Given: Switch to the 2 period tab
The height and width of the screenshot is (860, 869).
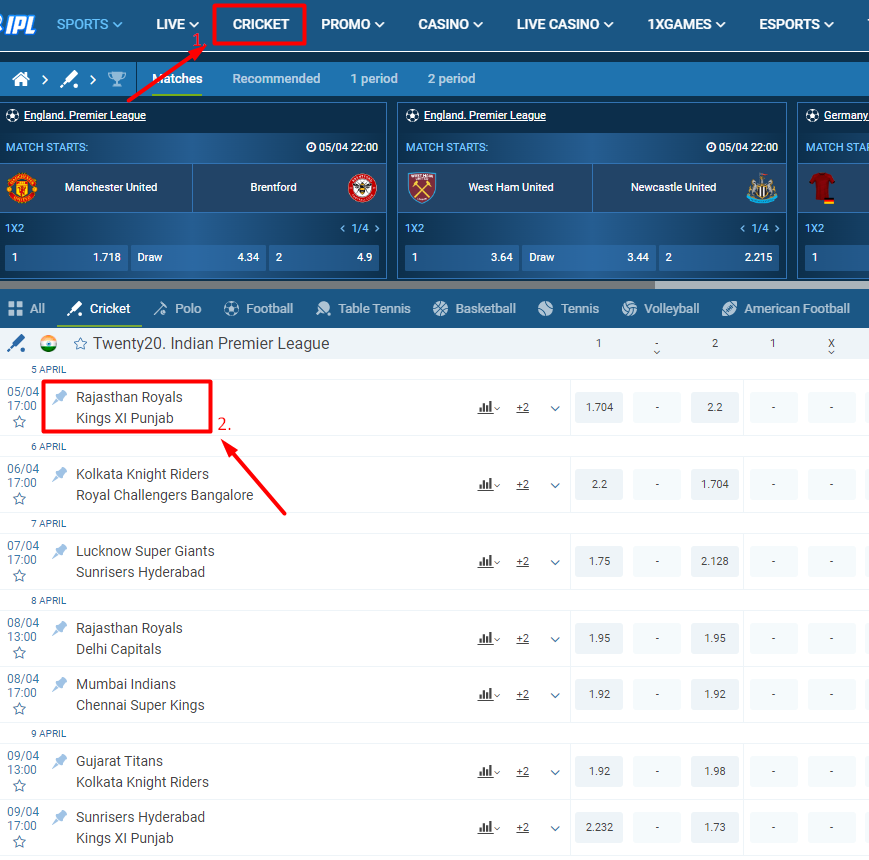Looking at the screenshot, I should pos(451,79).
